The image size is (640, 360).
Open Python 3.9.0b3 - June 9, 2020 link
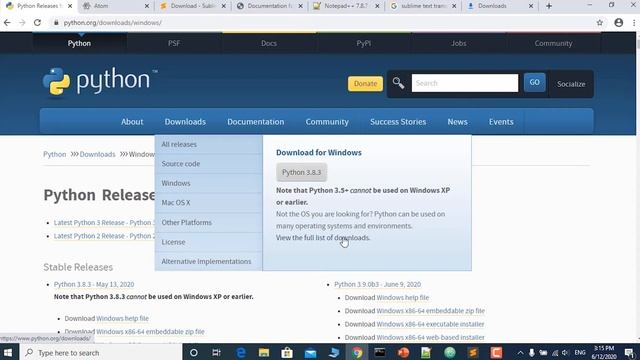point(378,284)
